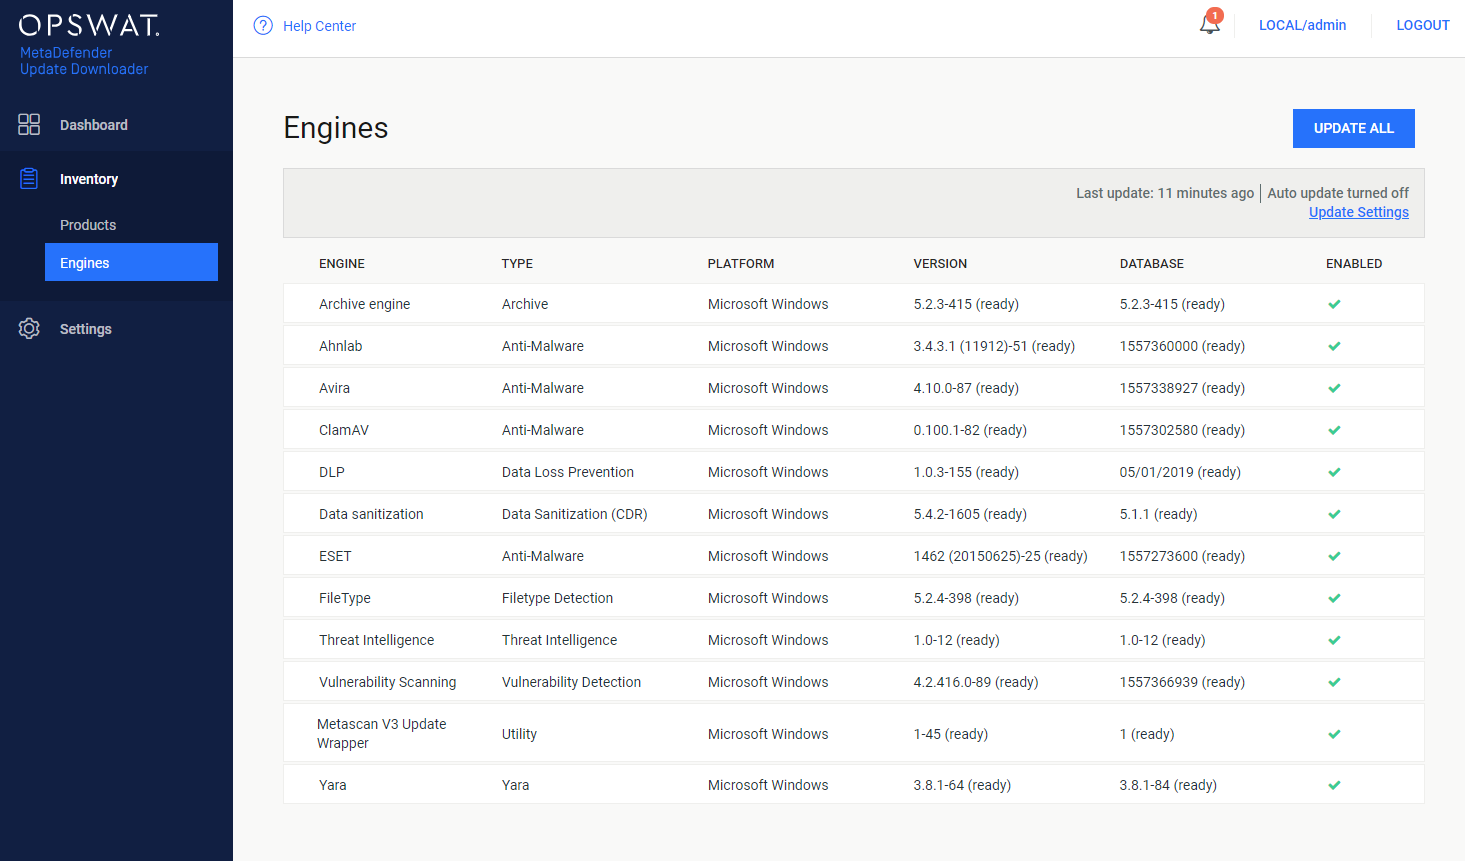Click the TYPE column header
1465x861 pixels.
coord(517,264)
